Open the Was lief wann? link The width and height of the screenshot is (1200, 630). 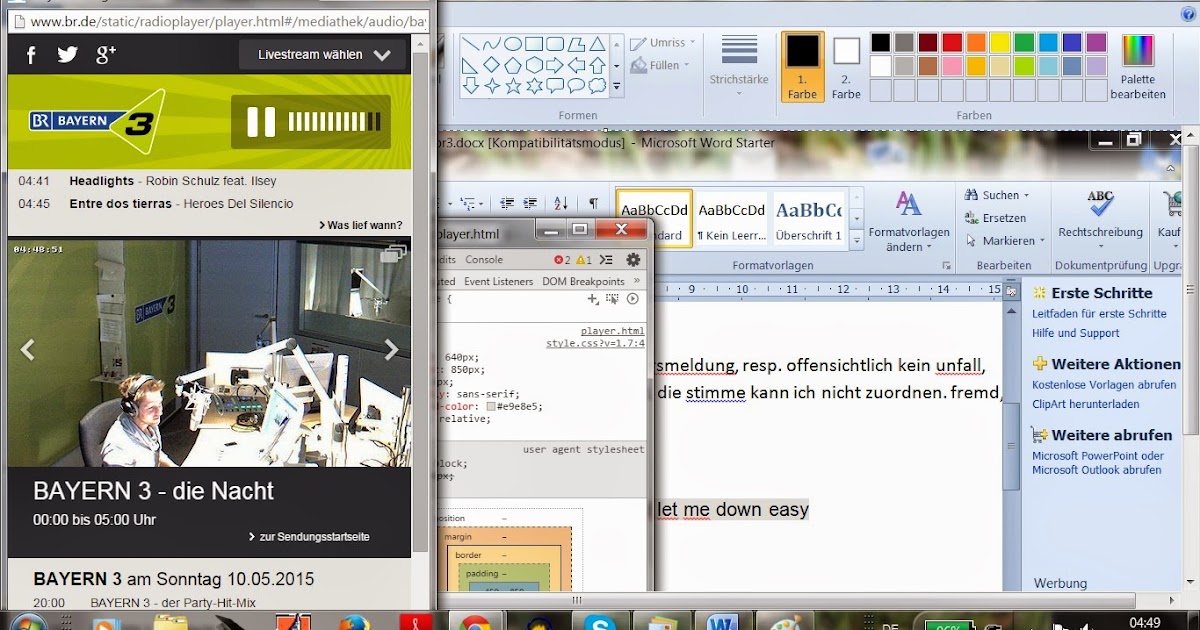tap(361, 225)
